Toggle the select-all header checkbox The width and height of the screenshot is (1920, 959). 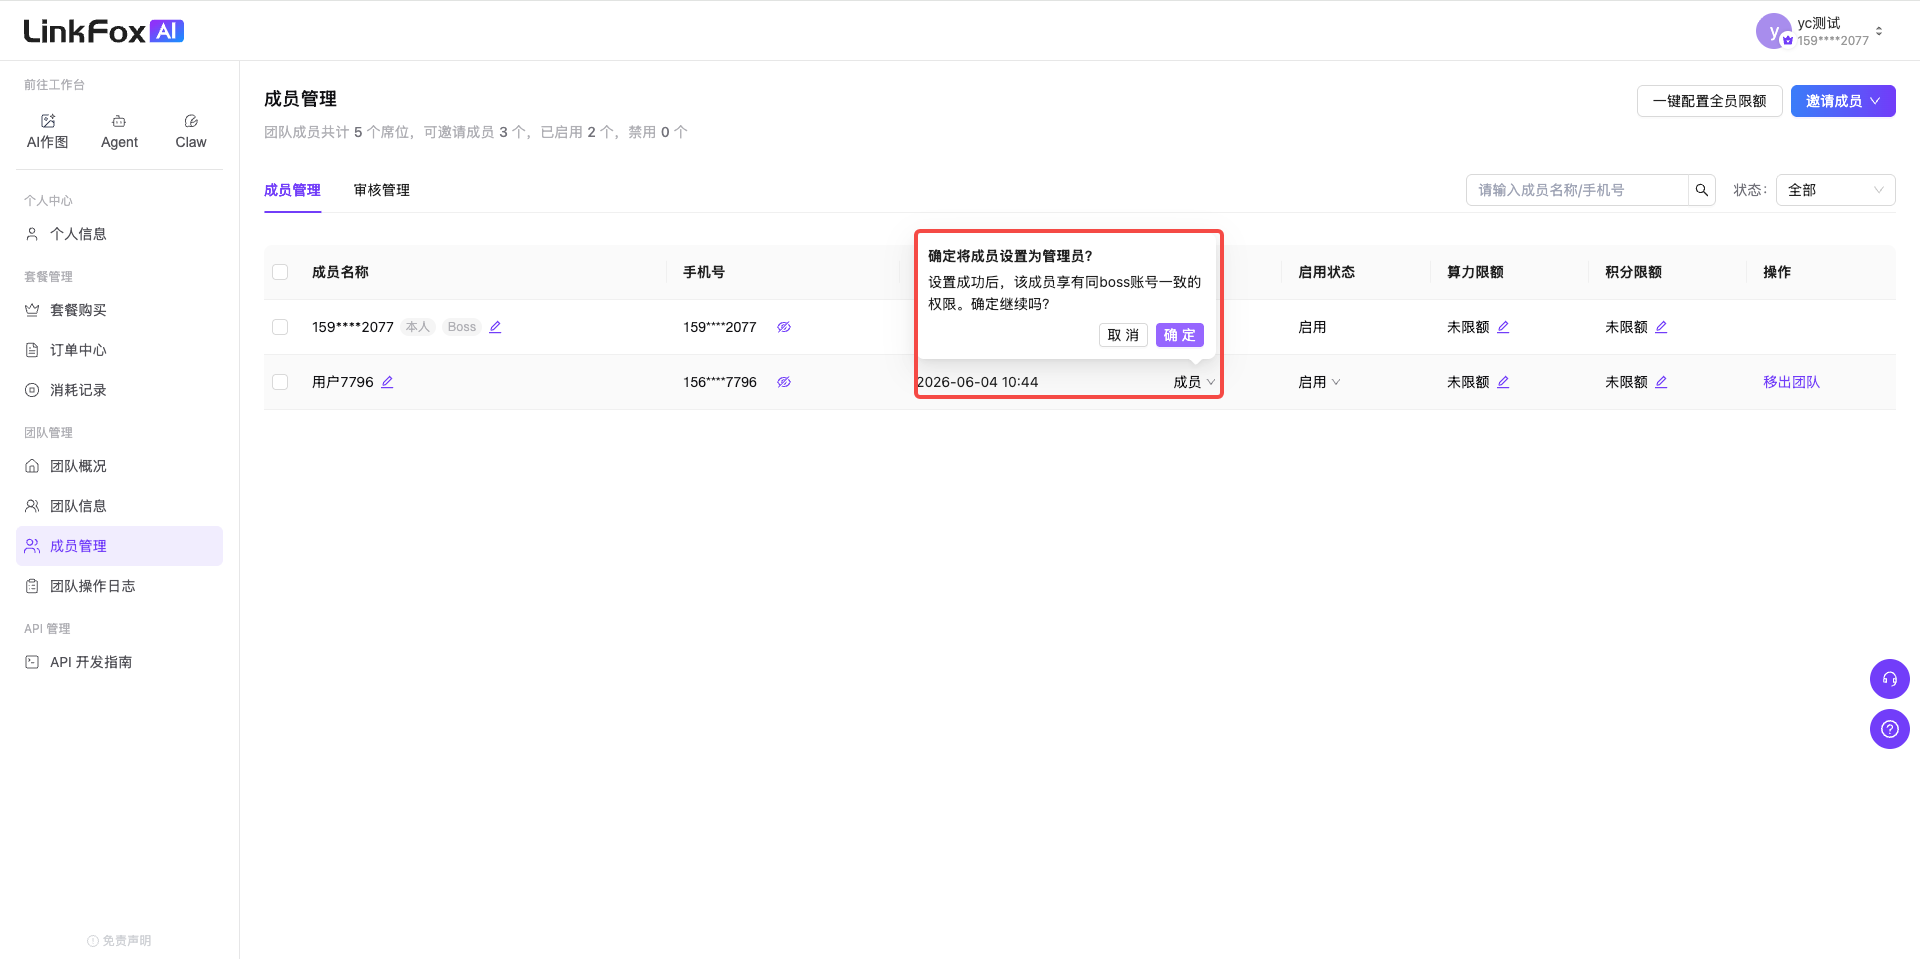(x=280, y=272)
